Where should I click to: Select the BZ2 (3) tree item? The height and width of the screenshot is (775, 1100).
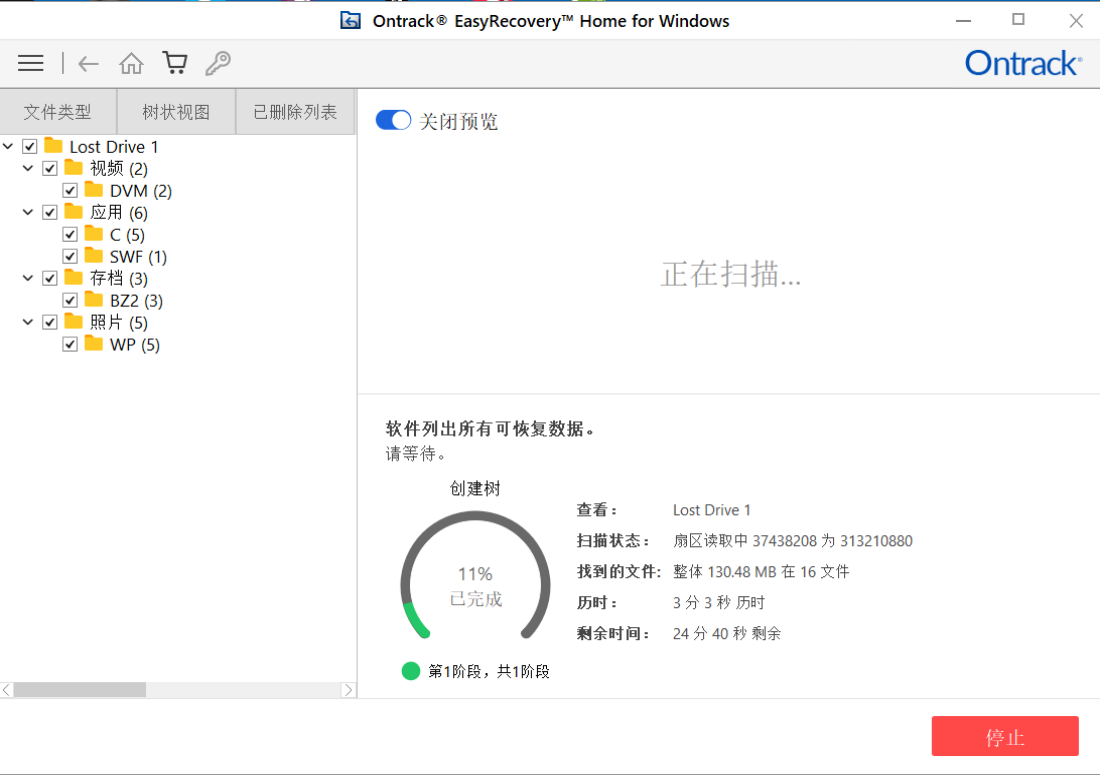(x=136, y=301)
